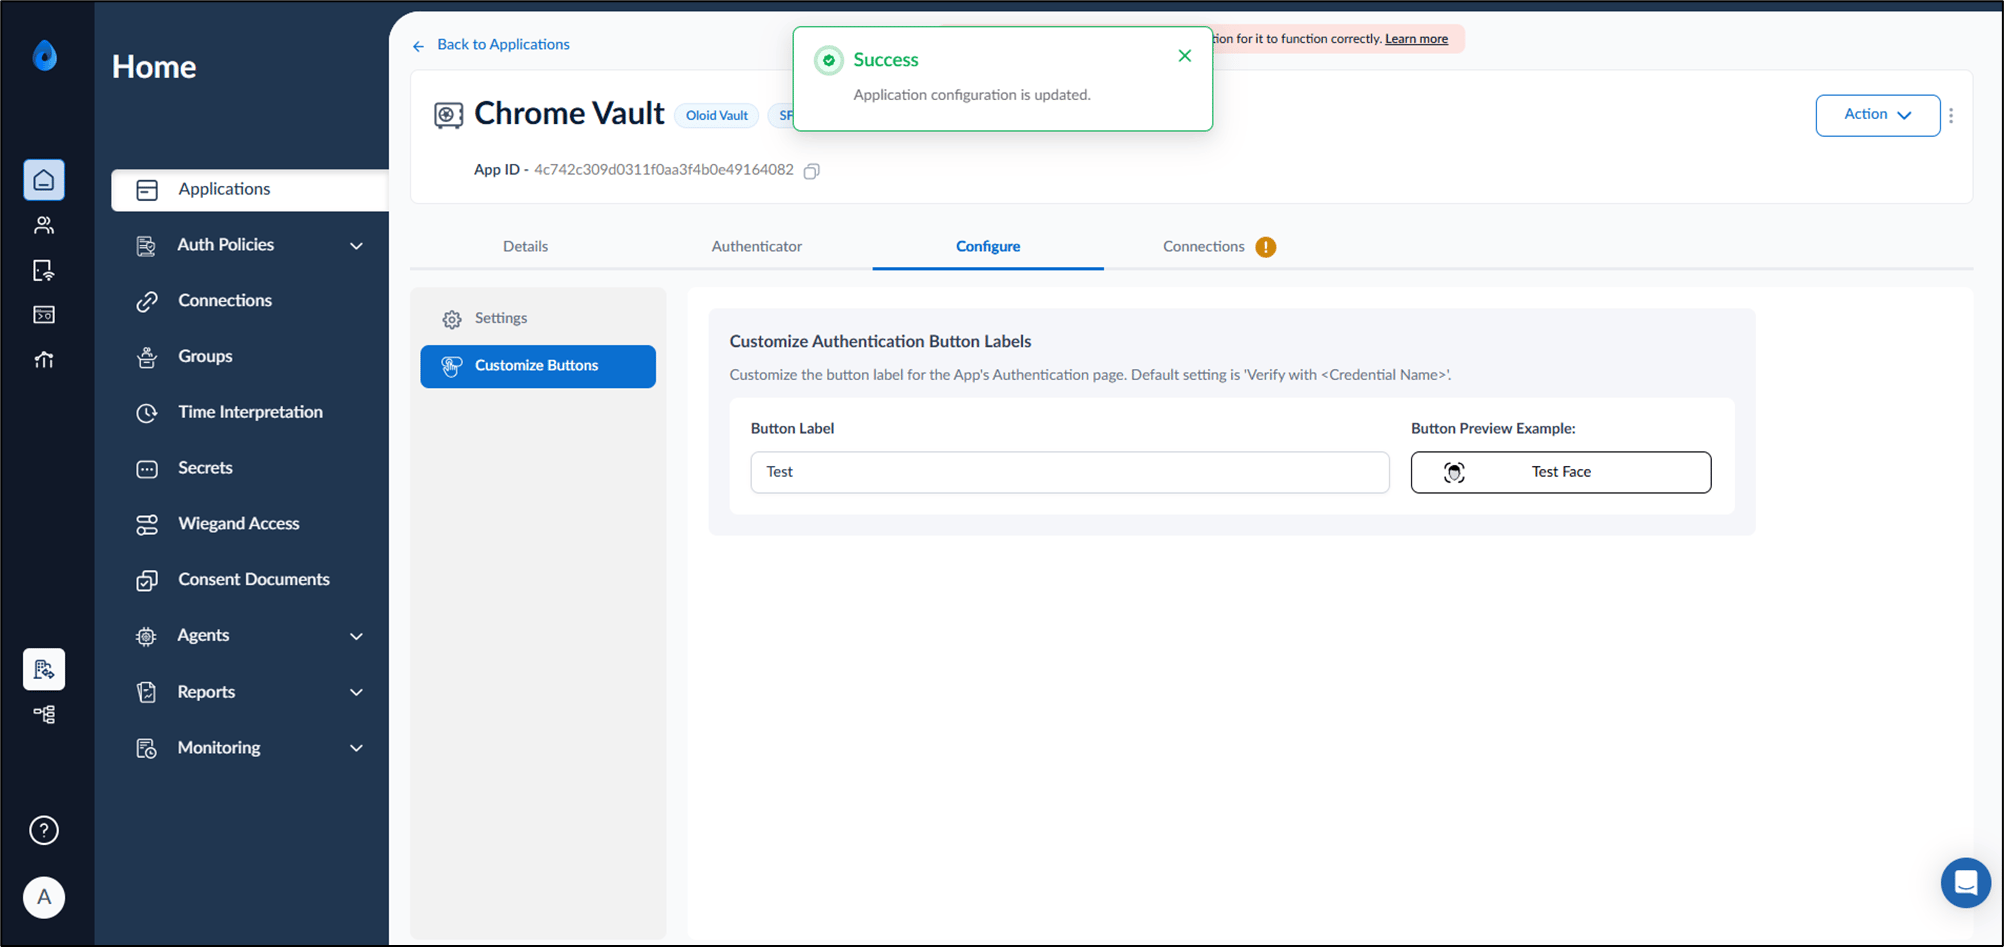Copy the App ID with copy icon

(812, 171)
